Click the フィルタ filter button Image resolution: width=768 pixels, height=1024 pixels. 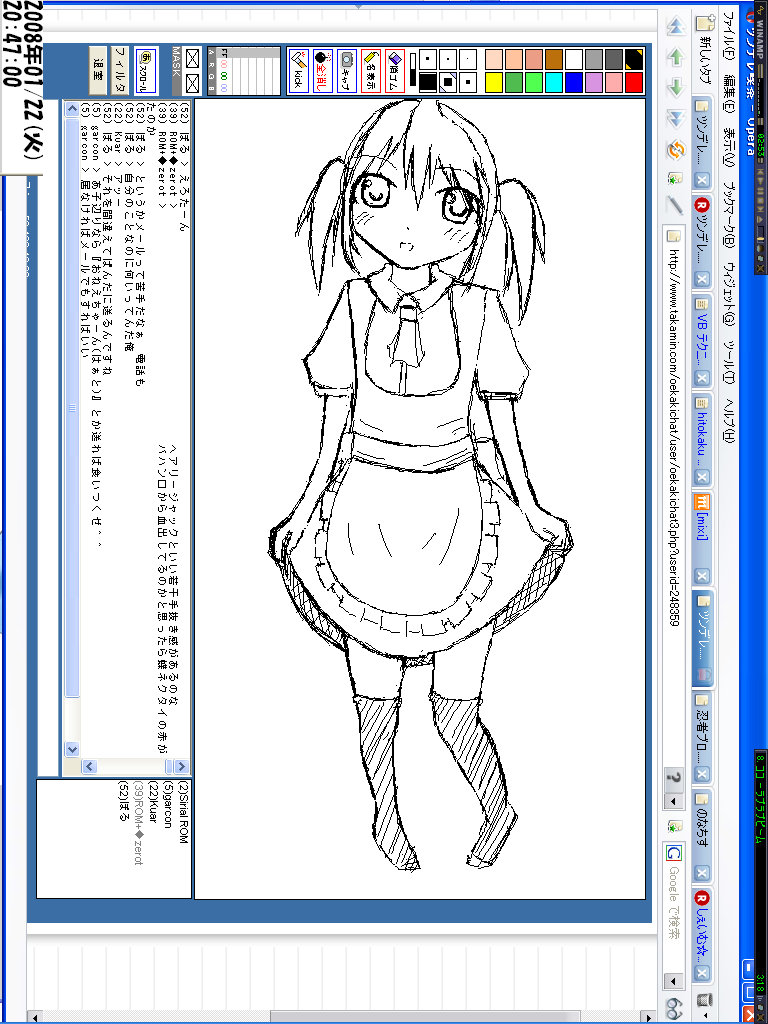click(x=121, y=70)
